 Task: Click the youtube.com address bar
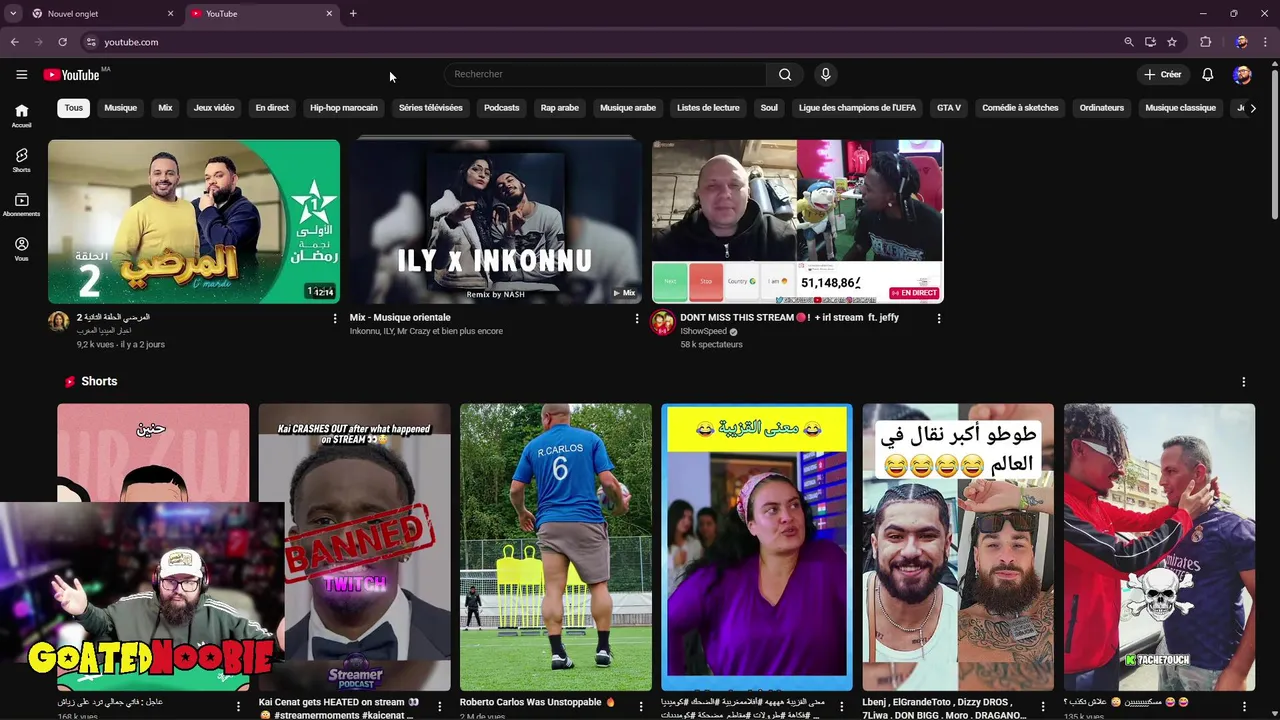pyautogui.click(x=600, y=42)
